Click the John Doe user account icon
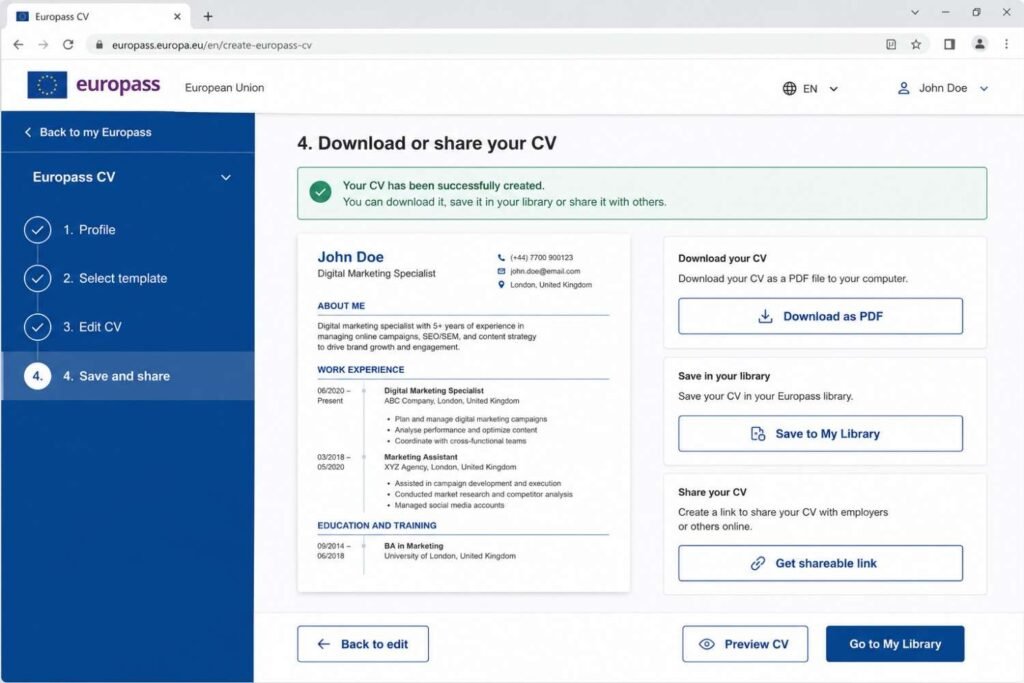Screen dimensions: 1024x683 [x=903, y=88]
